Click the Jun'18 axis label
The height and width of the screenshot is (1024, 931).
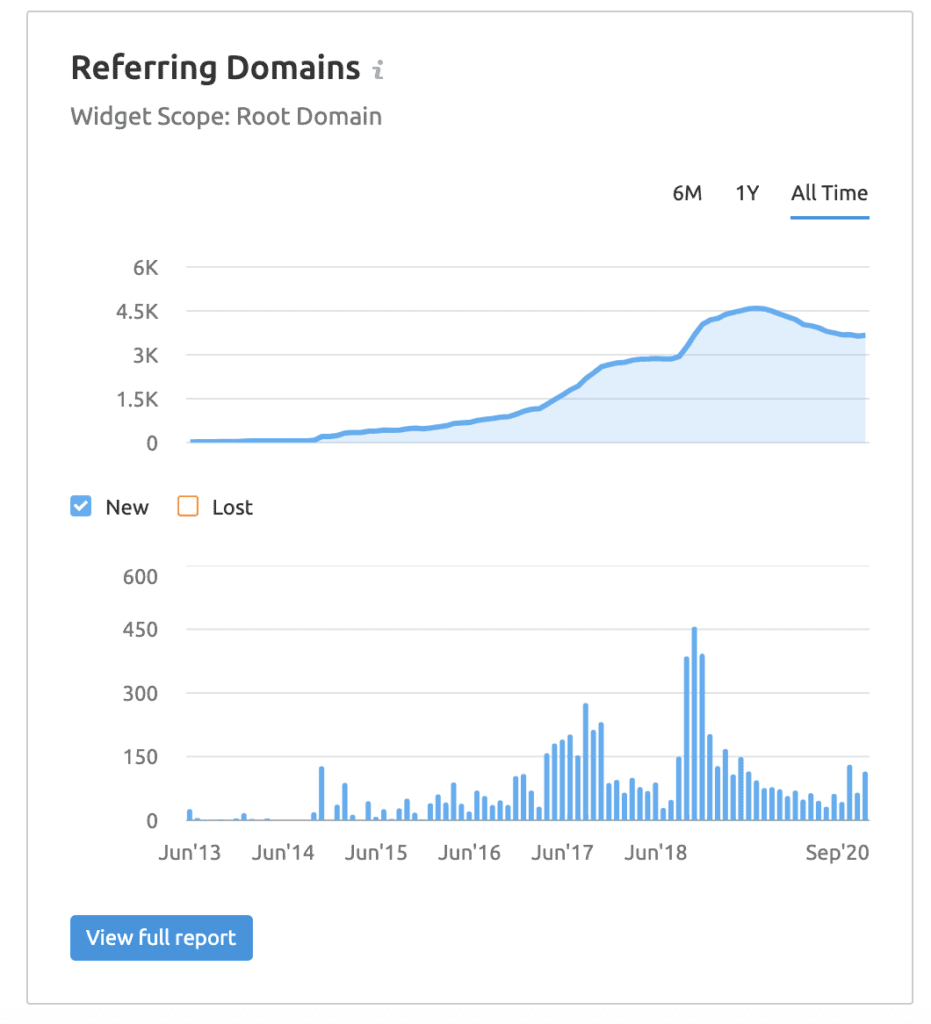point(655,853)
